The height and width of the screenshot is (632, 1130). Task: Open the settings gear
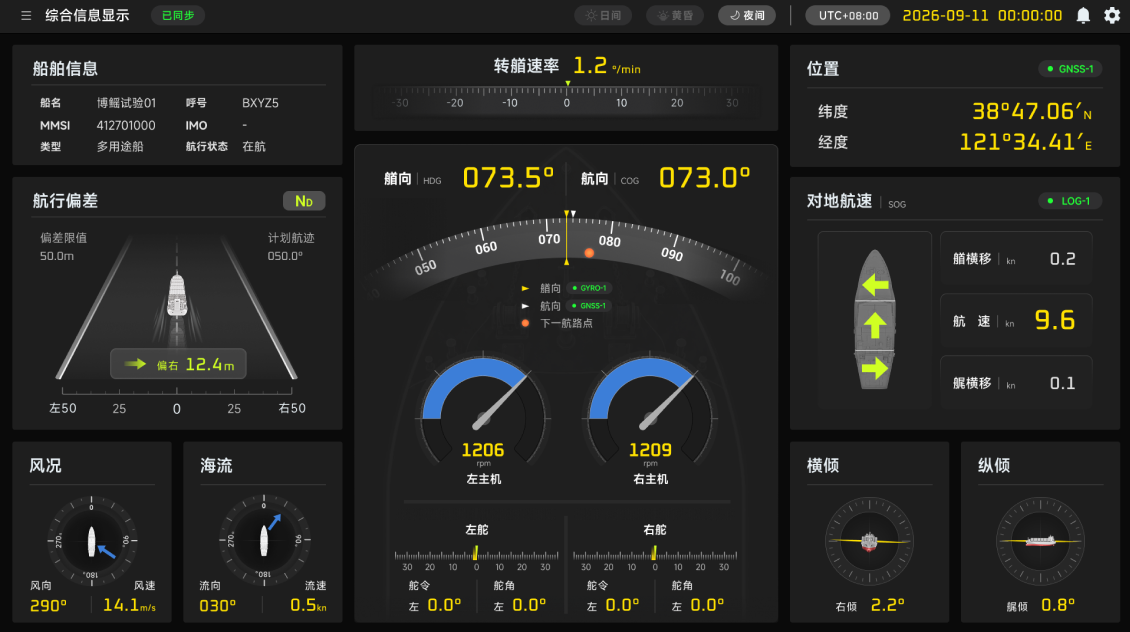1112,15
